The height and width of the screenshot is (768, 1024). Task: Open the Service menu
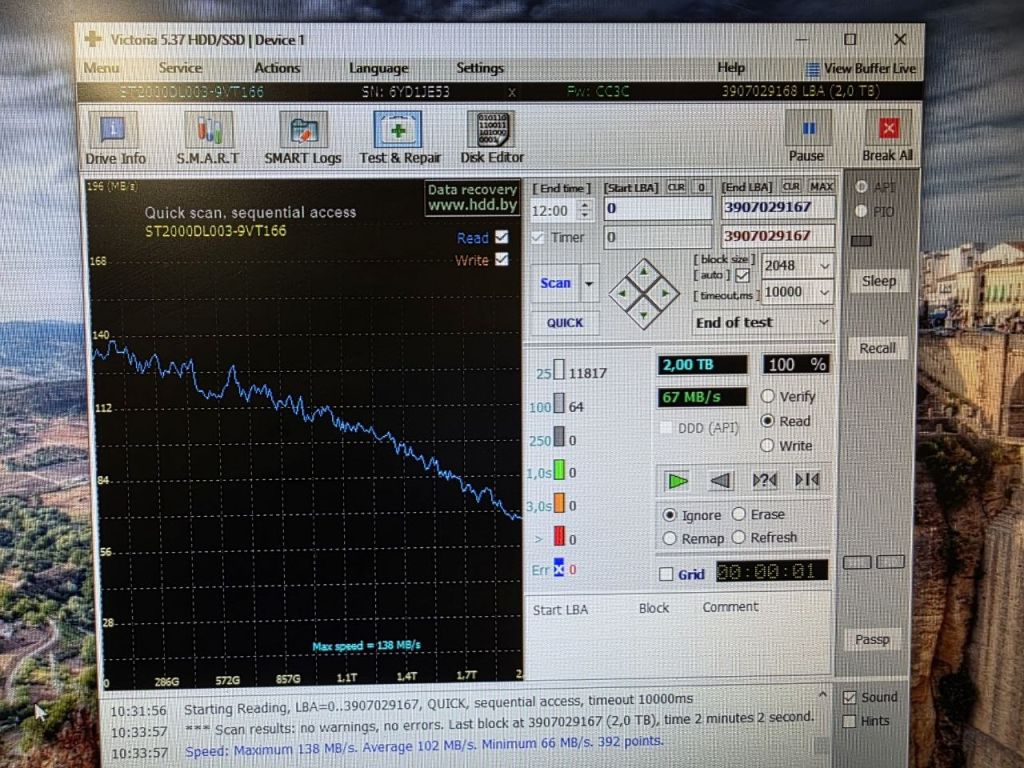pos(180,68)
